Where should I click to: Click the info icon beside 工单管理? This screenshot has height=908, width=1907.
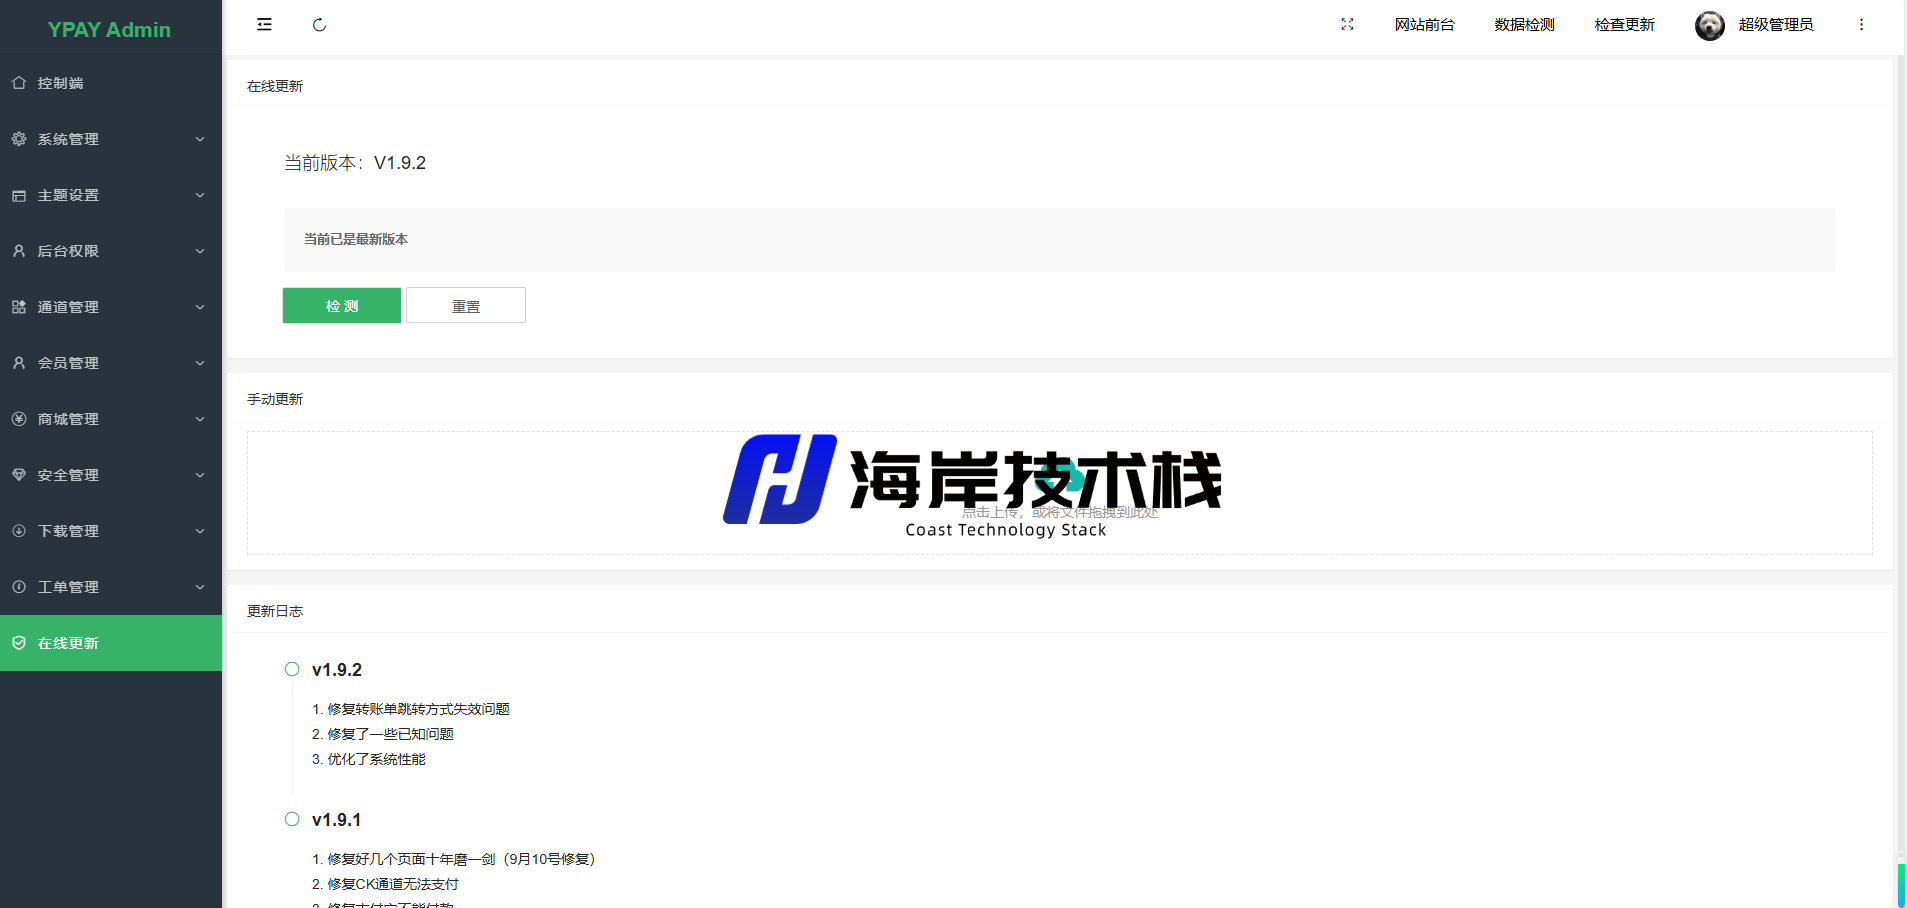click(19, 587)
